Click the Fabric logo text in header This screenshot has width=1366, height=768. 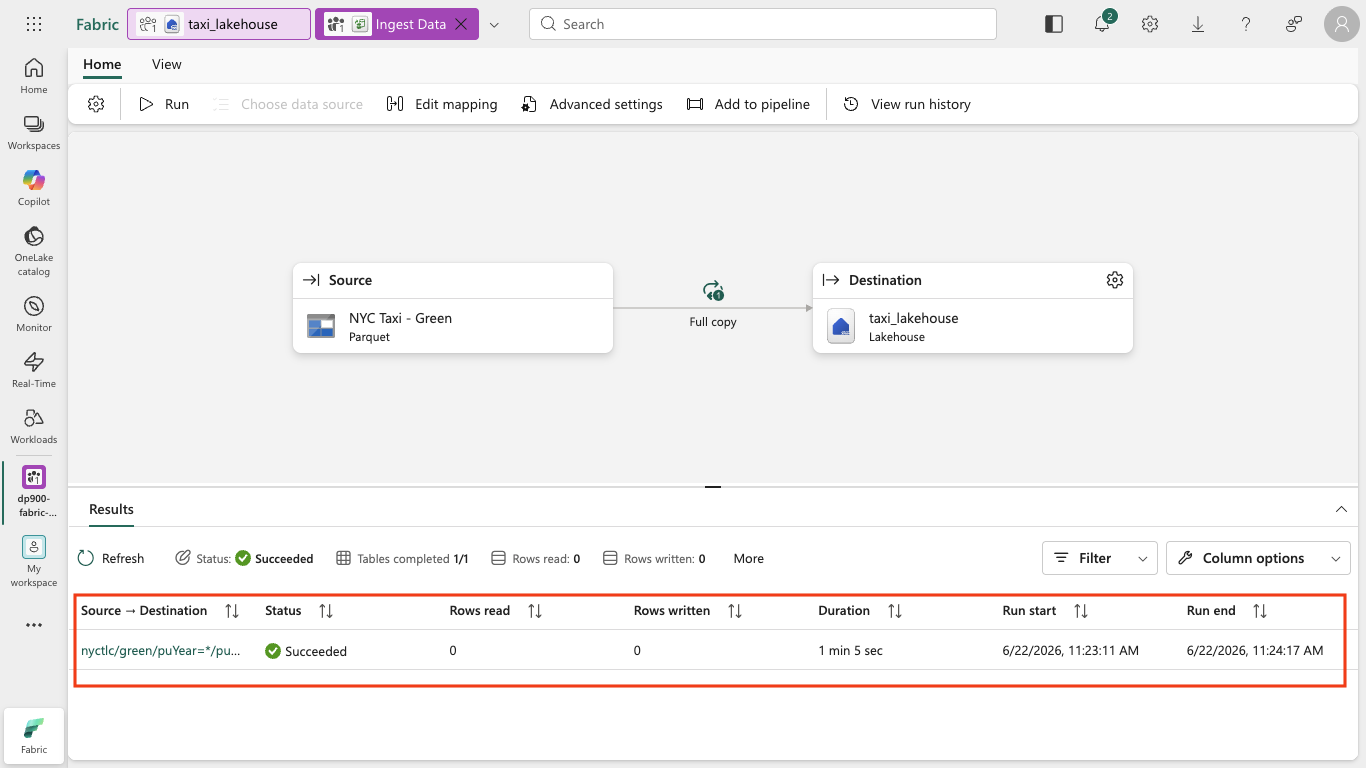(x=97, y=24)
